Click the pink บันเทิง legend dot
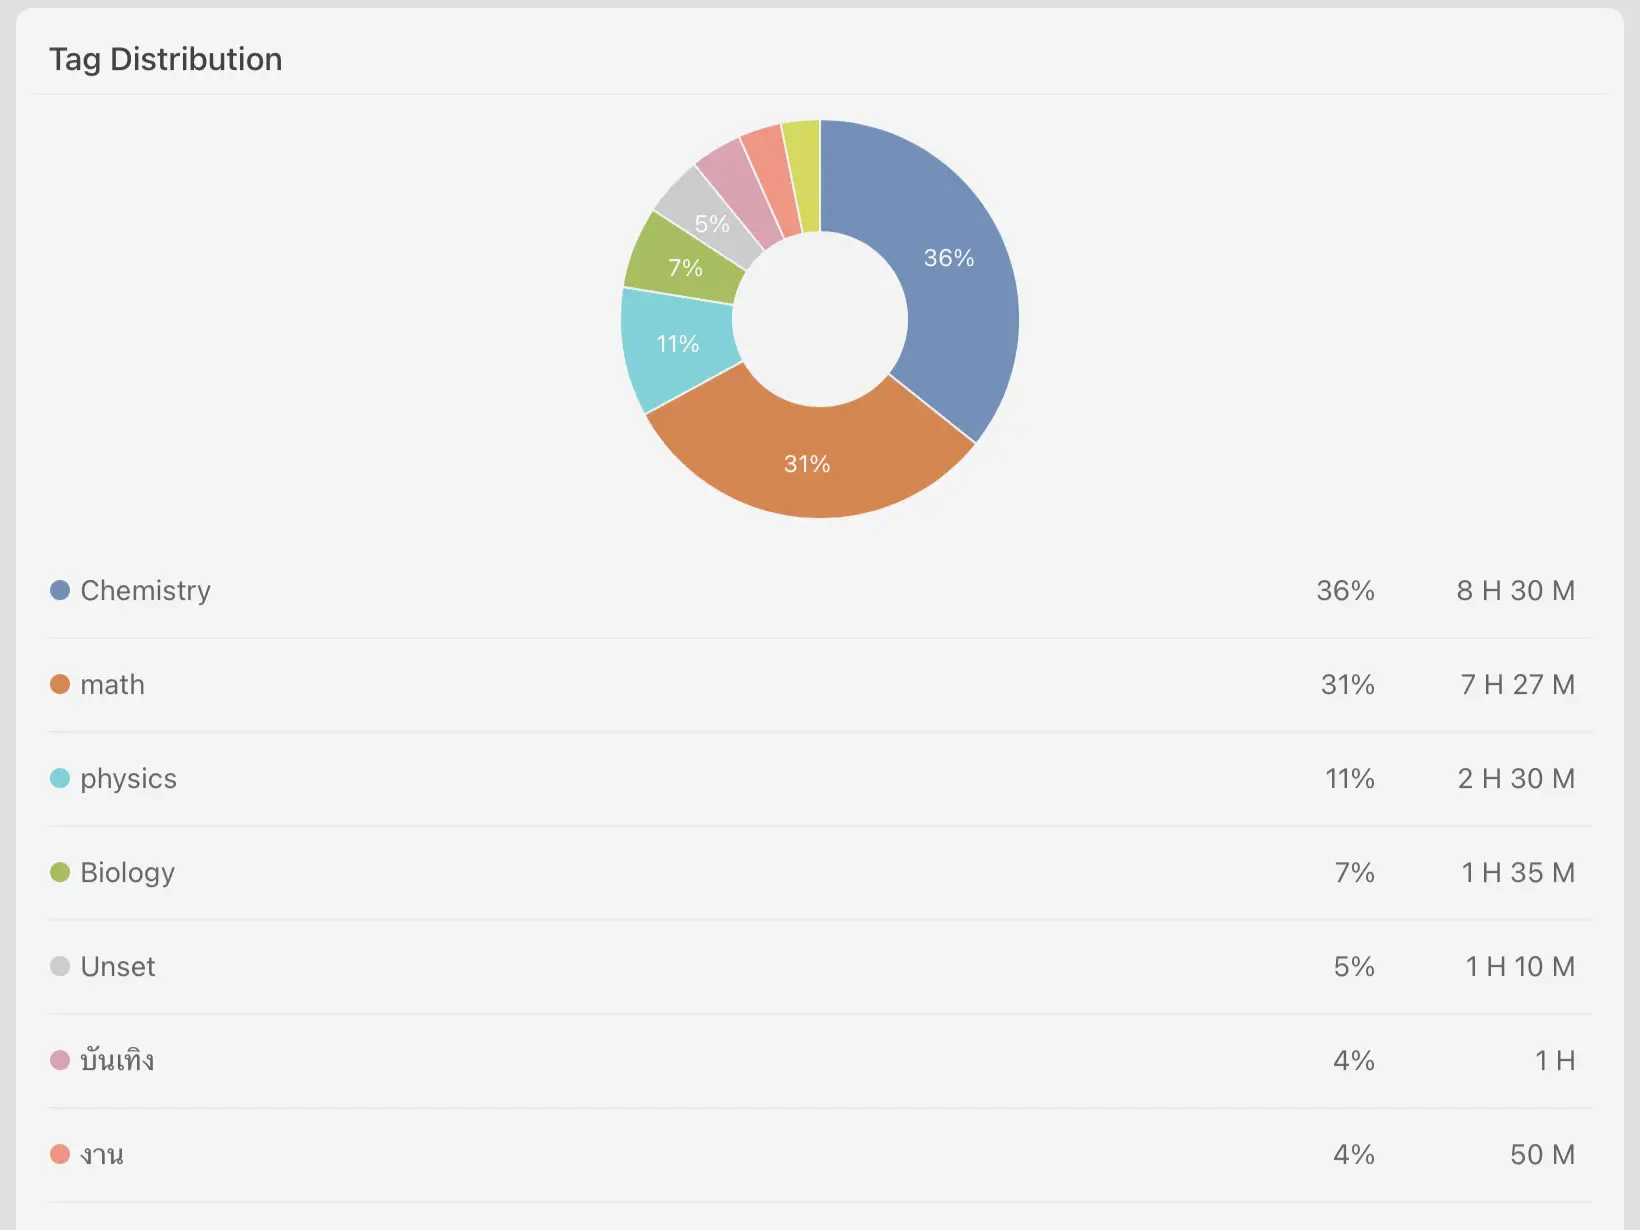 coord(60,1061)
